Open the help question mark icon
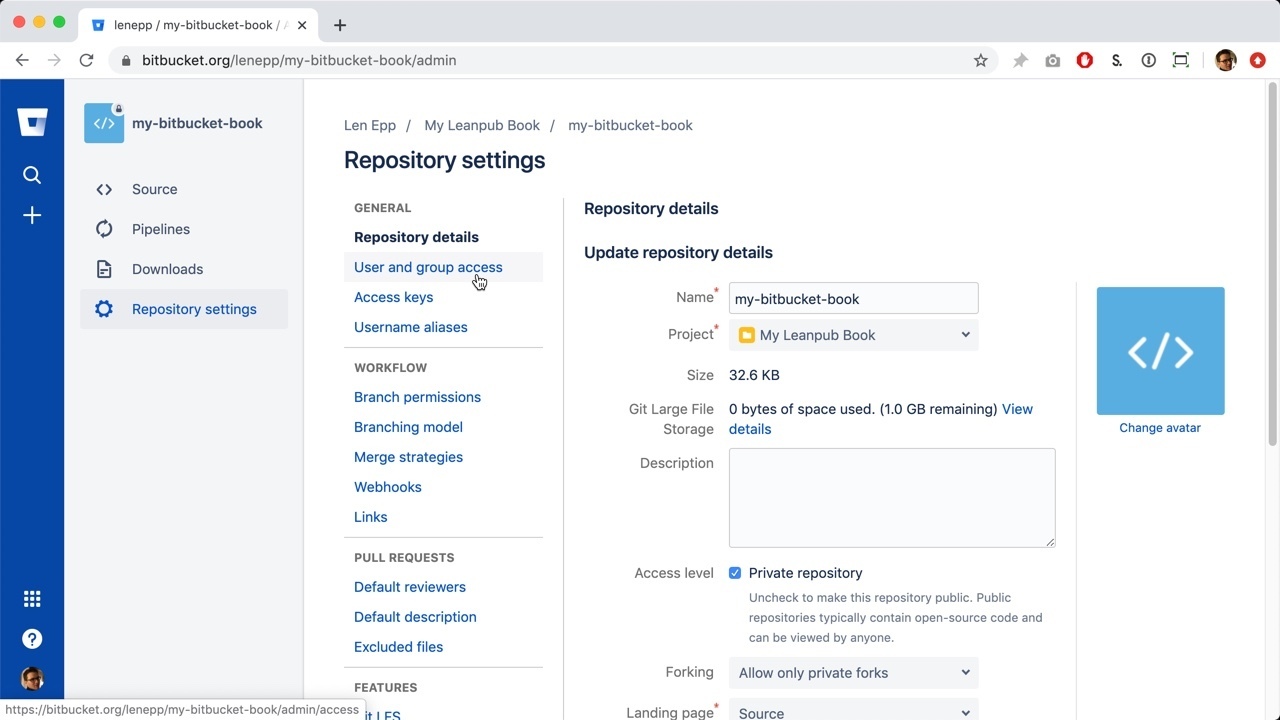 tap(32, 639)
